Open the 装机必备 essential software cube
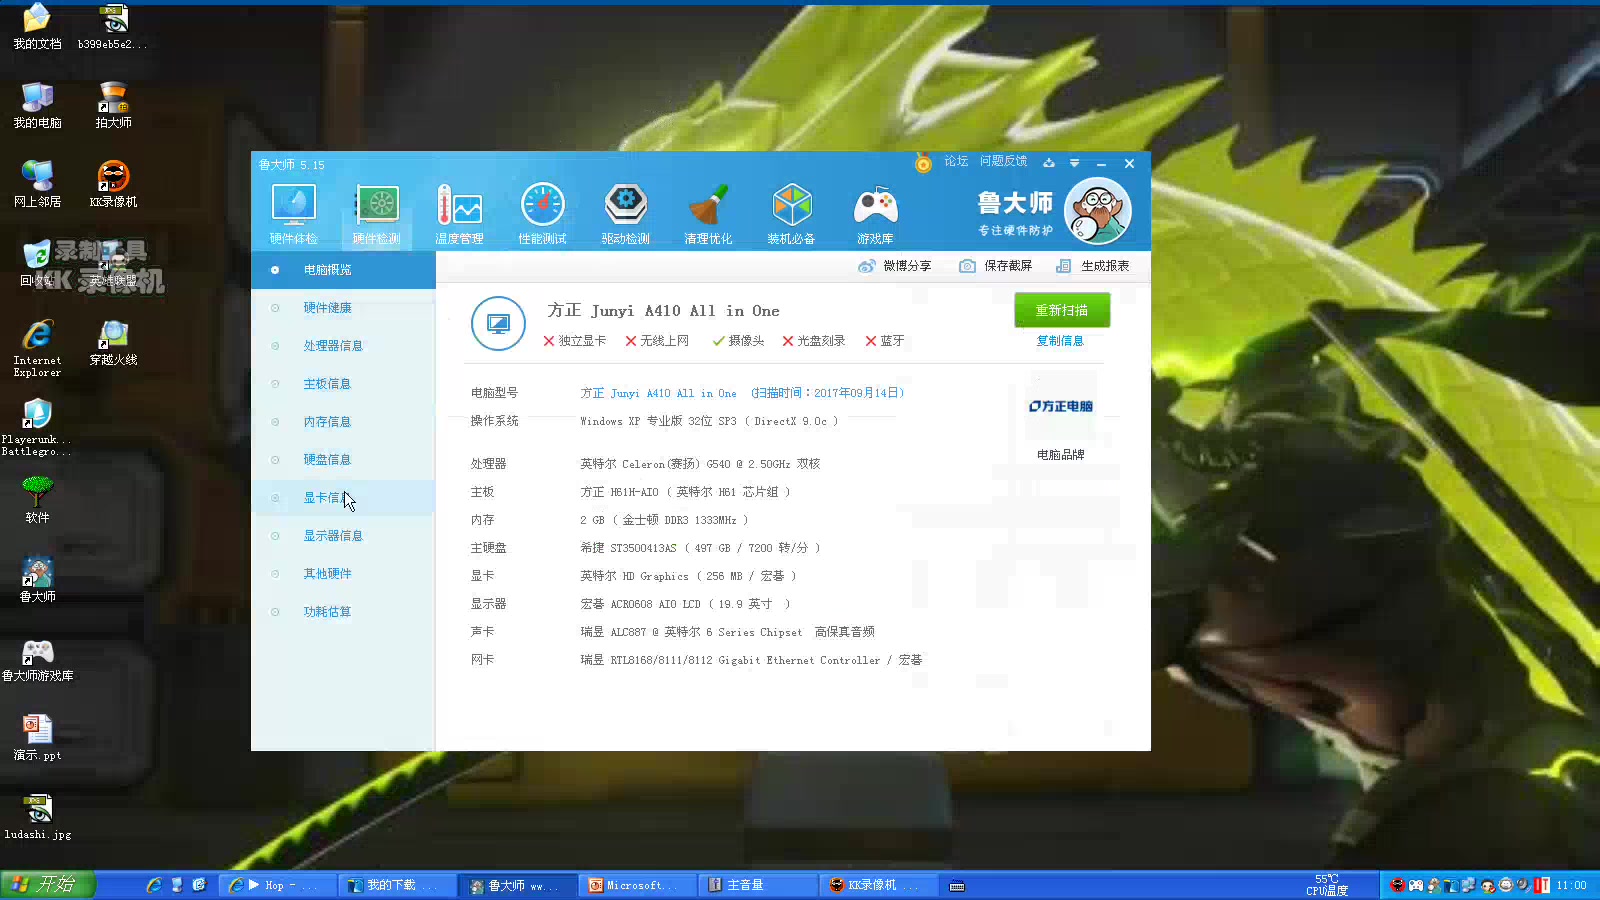The width and height of the screenshot is (1600, 900). (791, 214)
